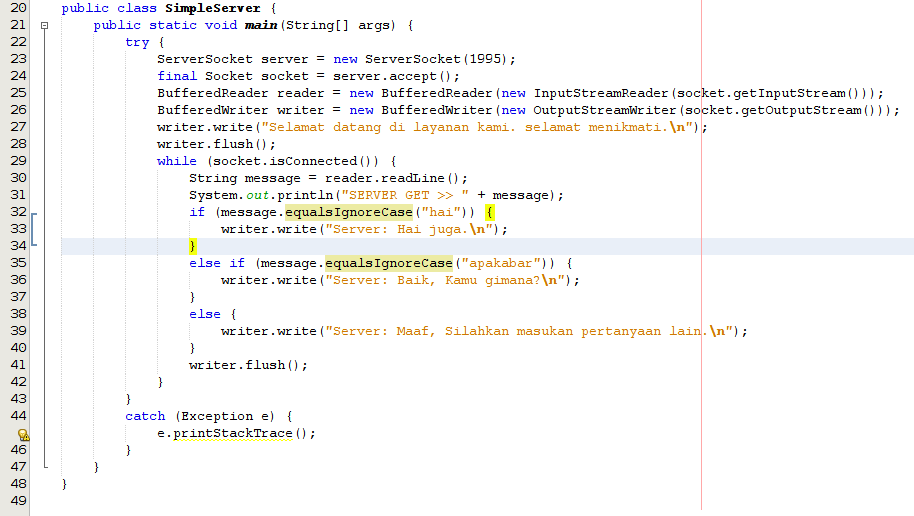914x516 pixels.
Task: Click InputStreamReader in the reader line
Action: point(601,93)
